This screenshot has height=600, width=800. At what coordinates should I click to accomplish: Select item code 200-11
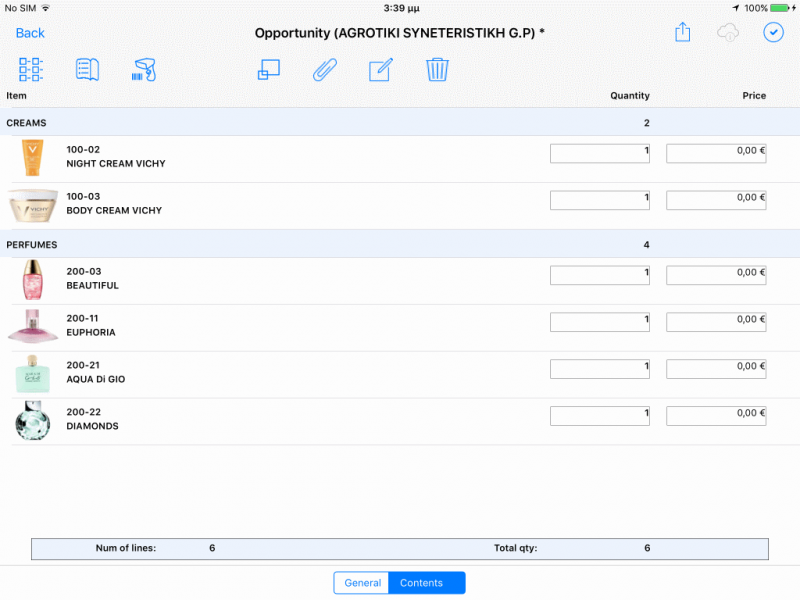point(82,318)
